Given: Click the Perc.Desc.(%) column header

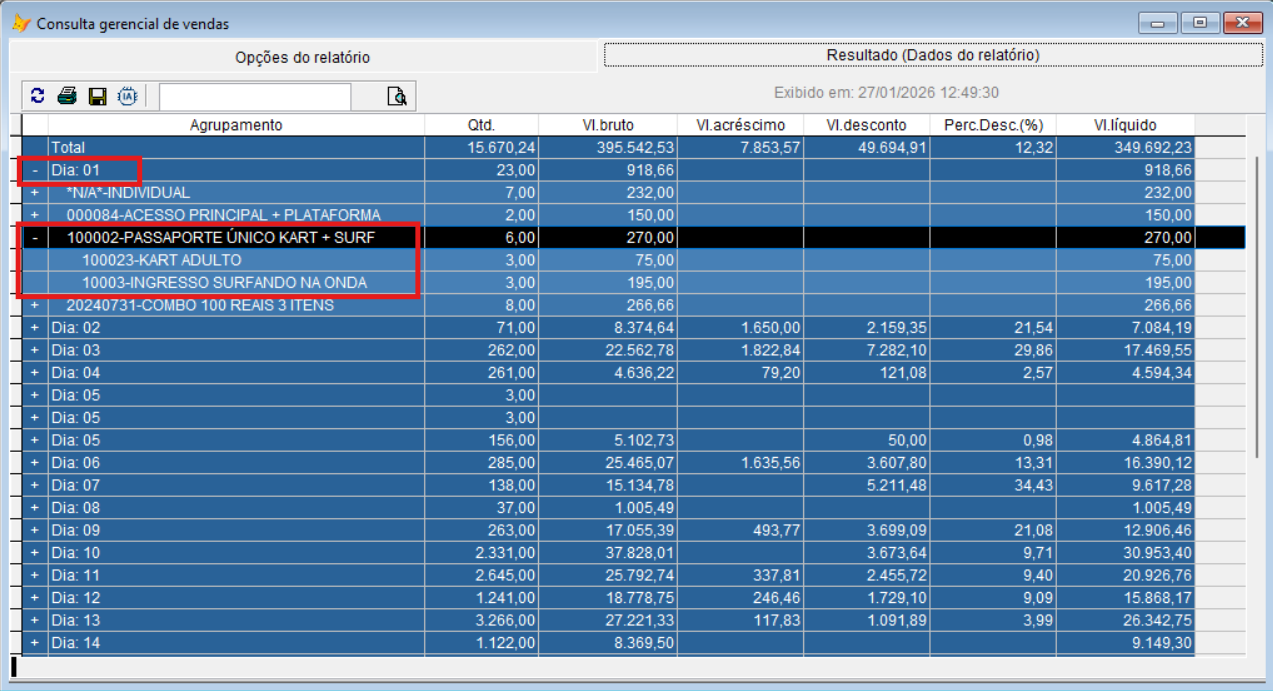Looking at the screenshot, I should pos(992,125).
